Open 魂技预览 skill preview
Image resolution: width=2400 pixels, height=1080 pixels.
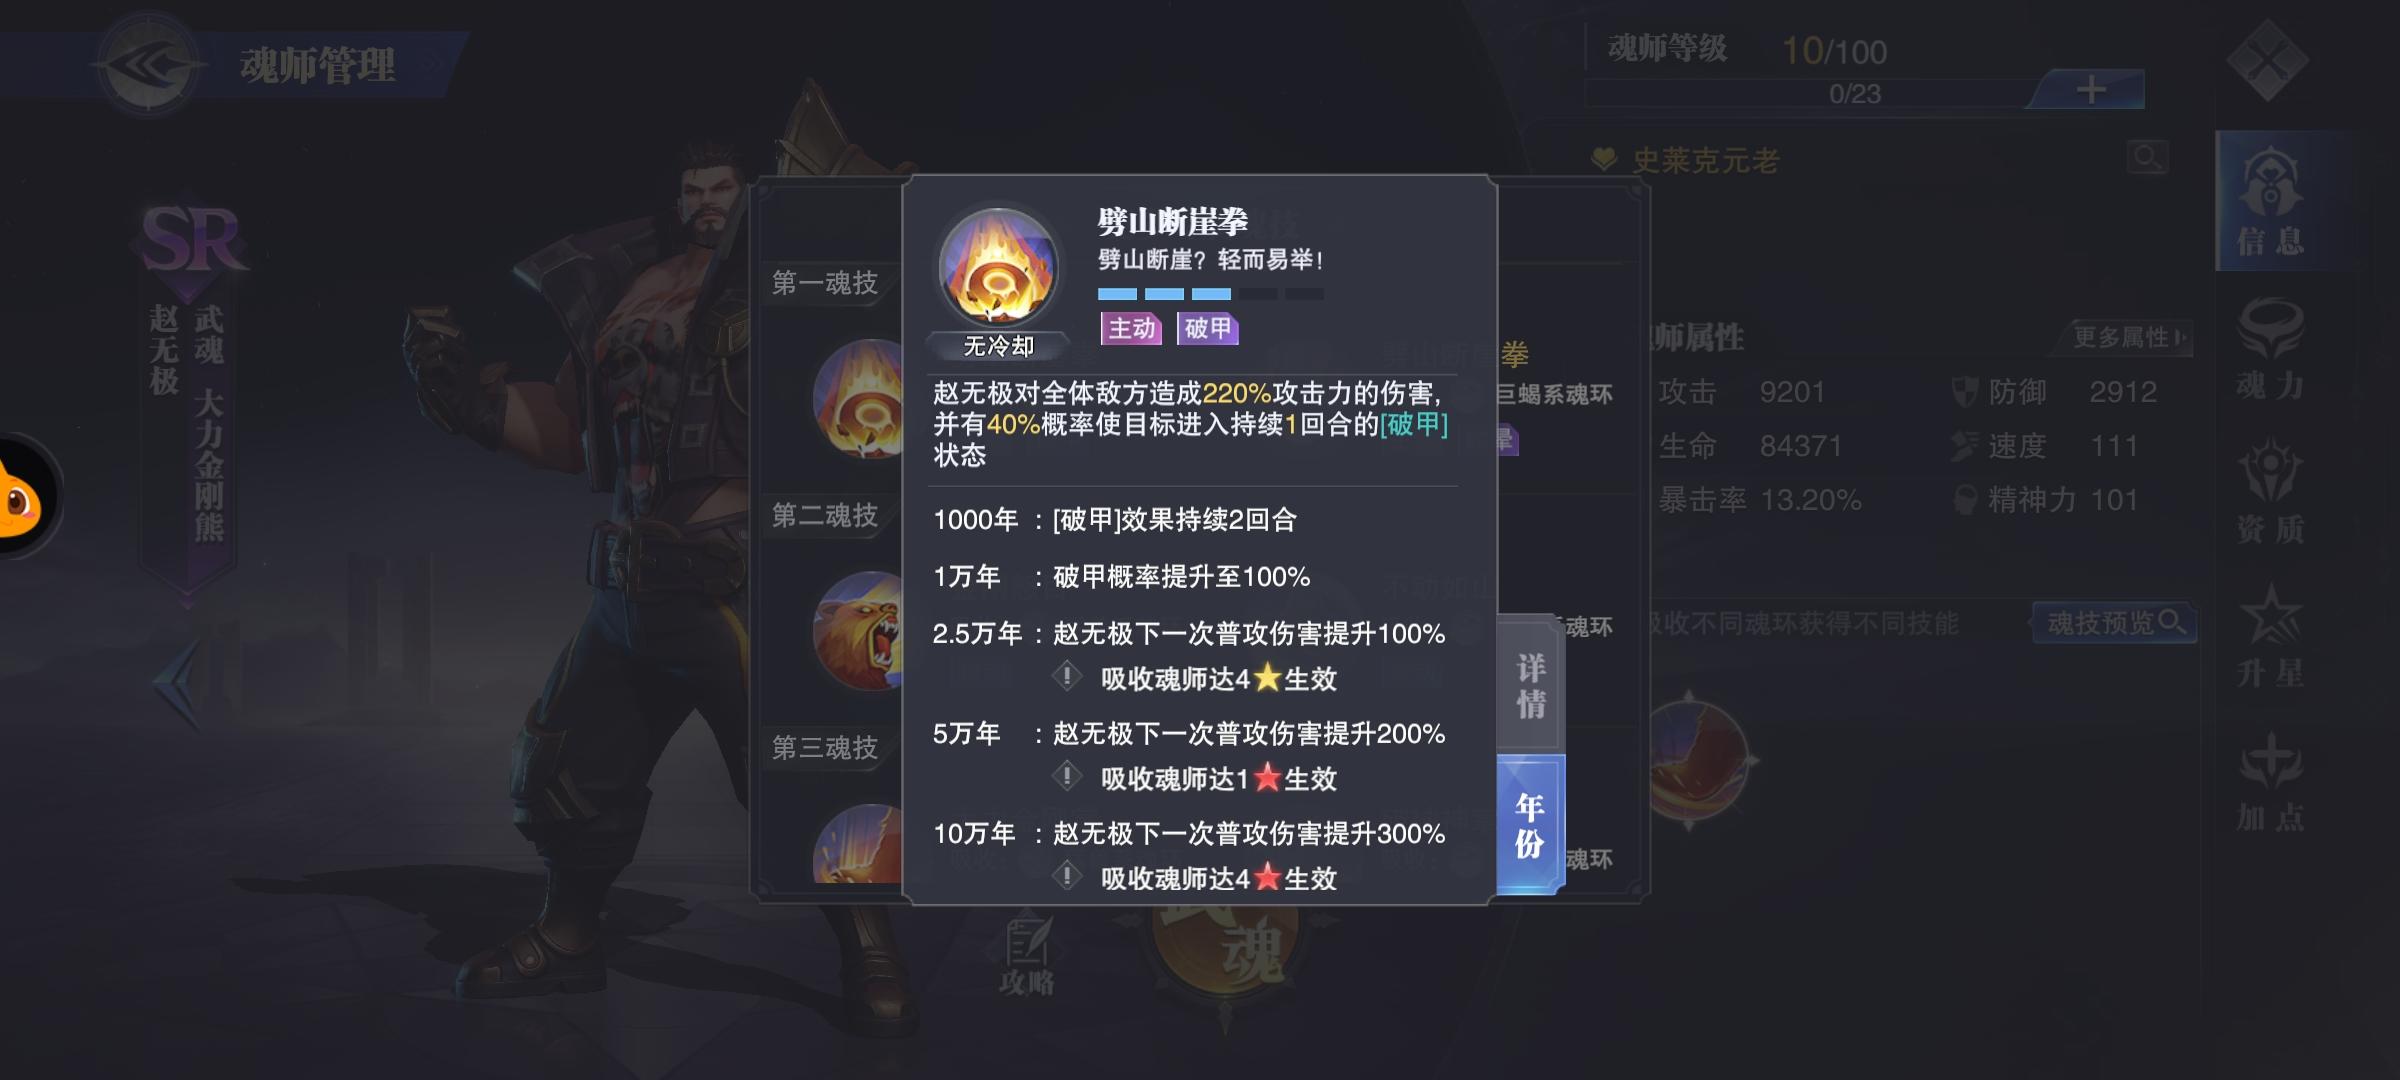[x=2114, y=623]
